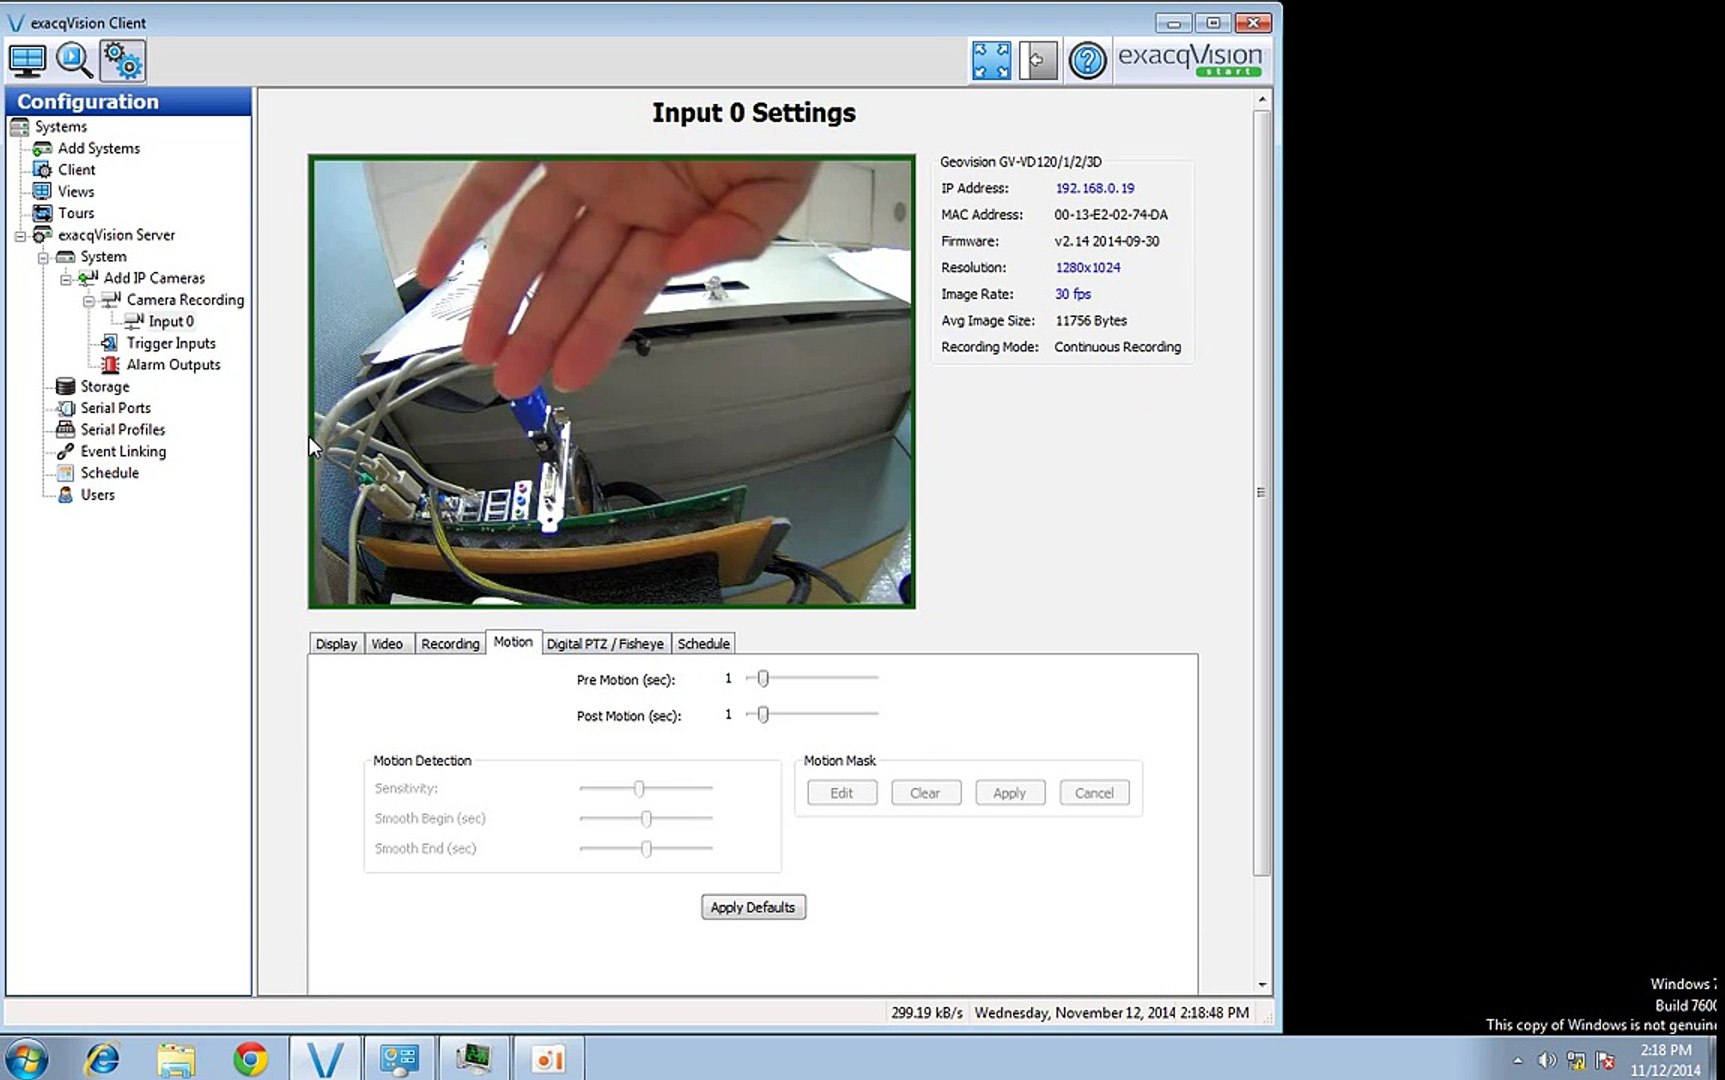
Task: Click the volume speaker tray icon
Action: [1547, 1060]
